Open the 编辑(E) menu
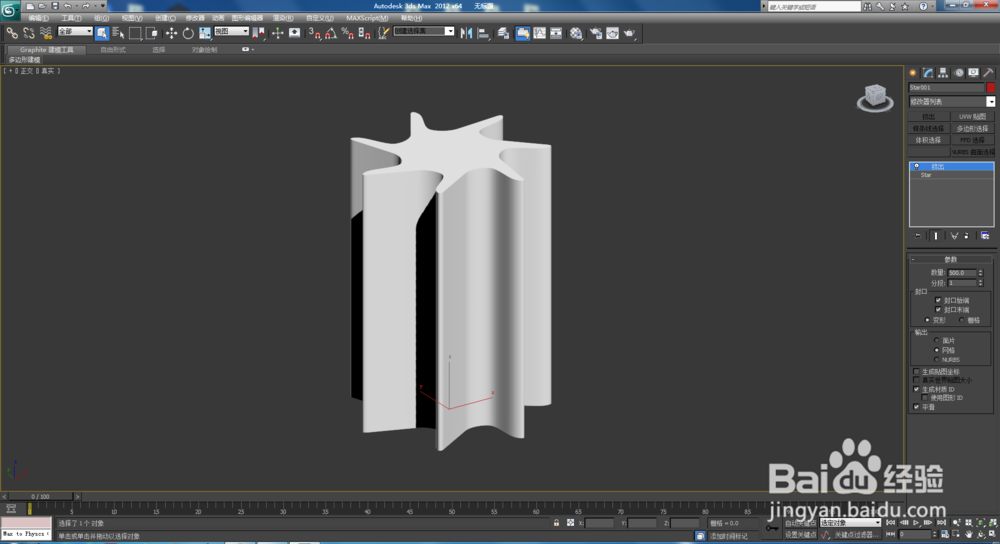The height and width of the screenshot is (544, 1000). 38,18
